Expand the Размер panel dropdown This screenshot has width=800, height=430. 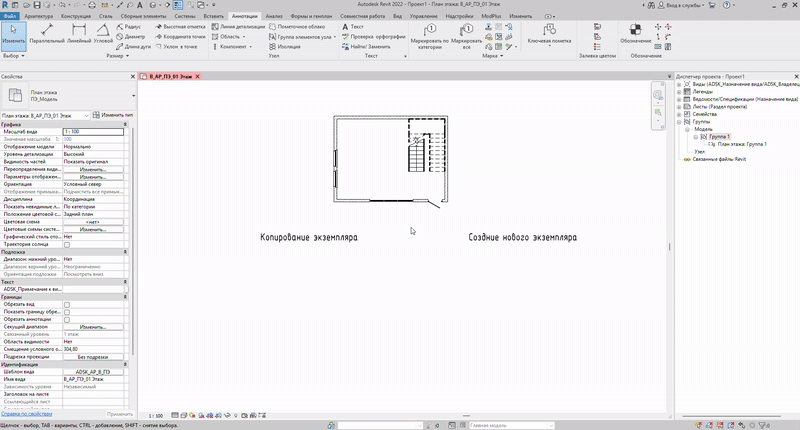click(x=118, y=56)
